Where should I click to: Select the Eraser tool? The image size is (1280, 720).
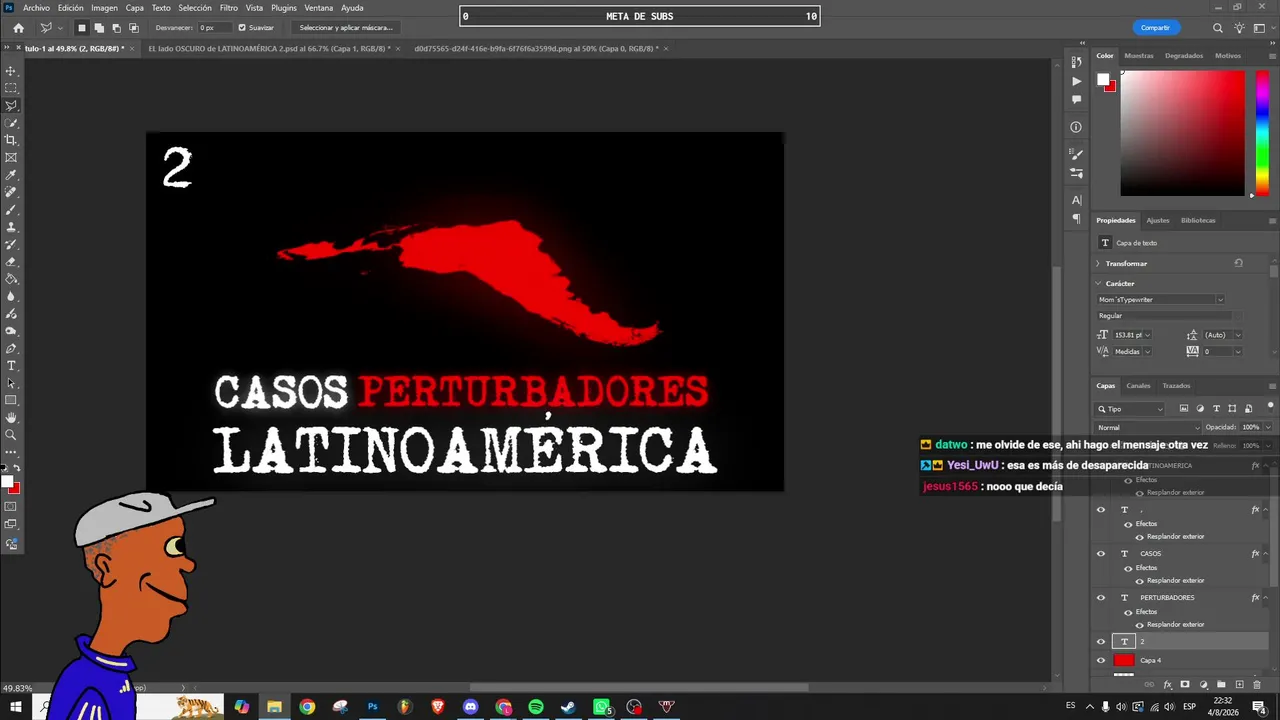11,262
